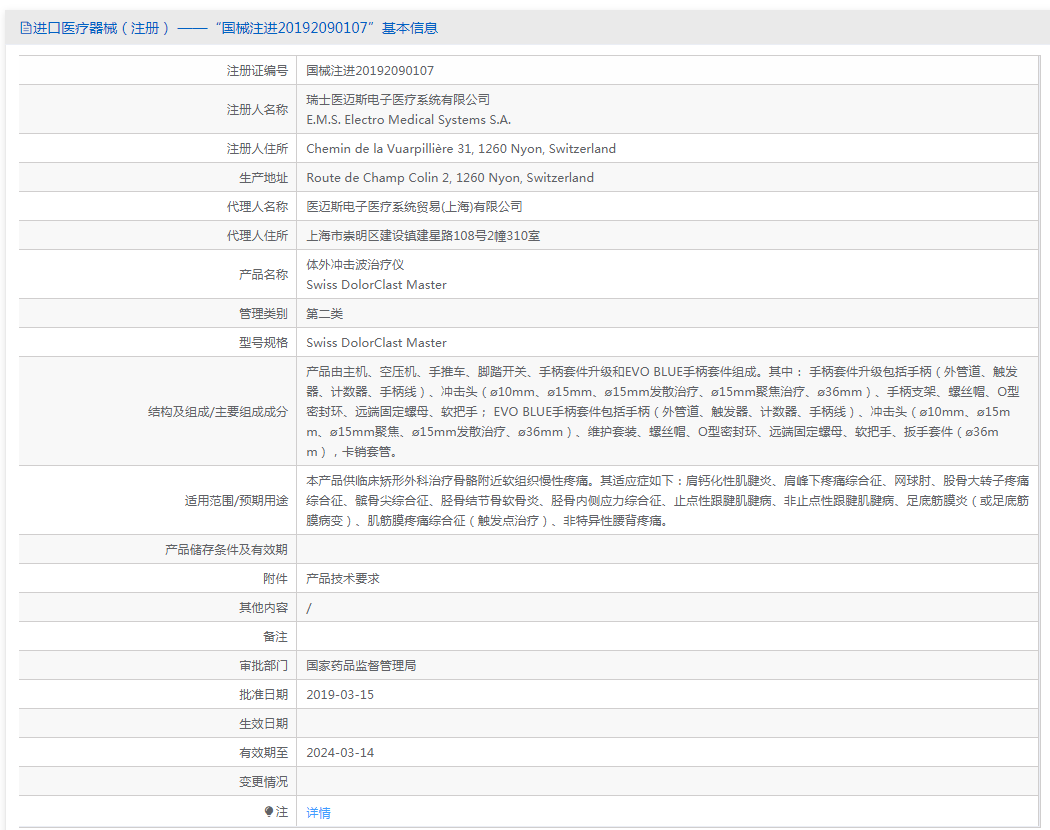
Task: Click the slash value in the 其他内容 row
Action: pos(309,608)
